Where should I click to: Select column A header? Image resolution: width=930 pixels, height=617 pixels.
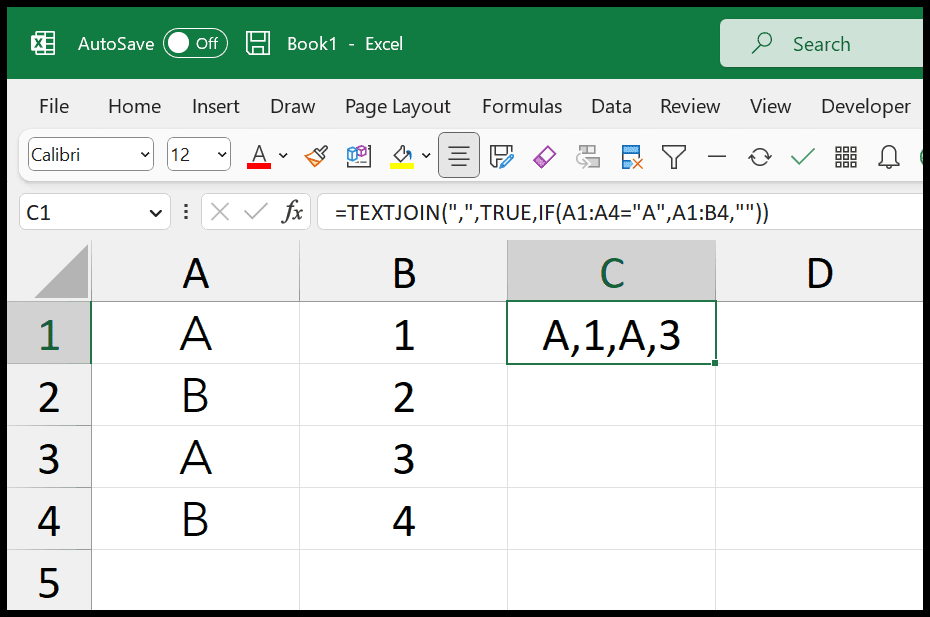click(x=196, y=271)
